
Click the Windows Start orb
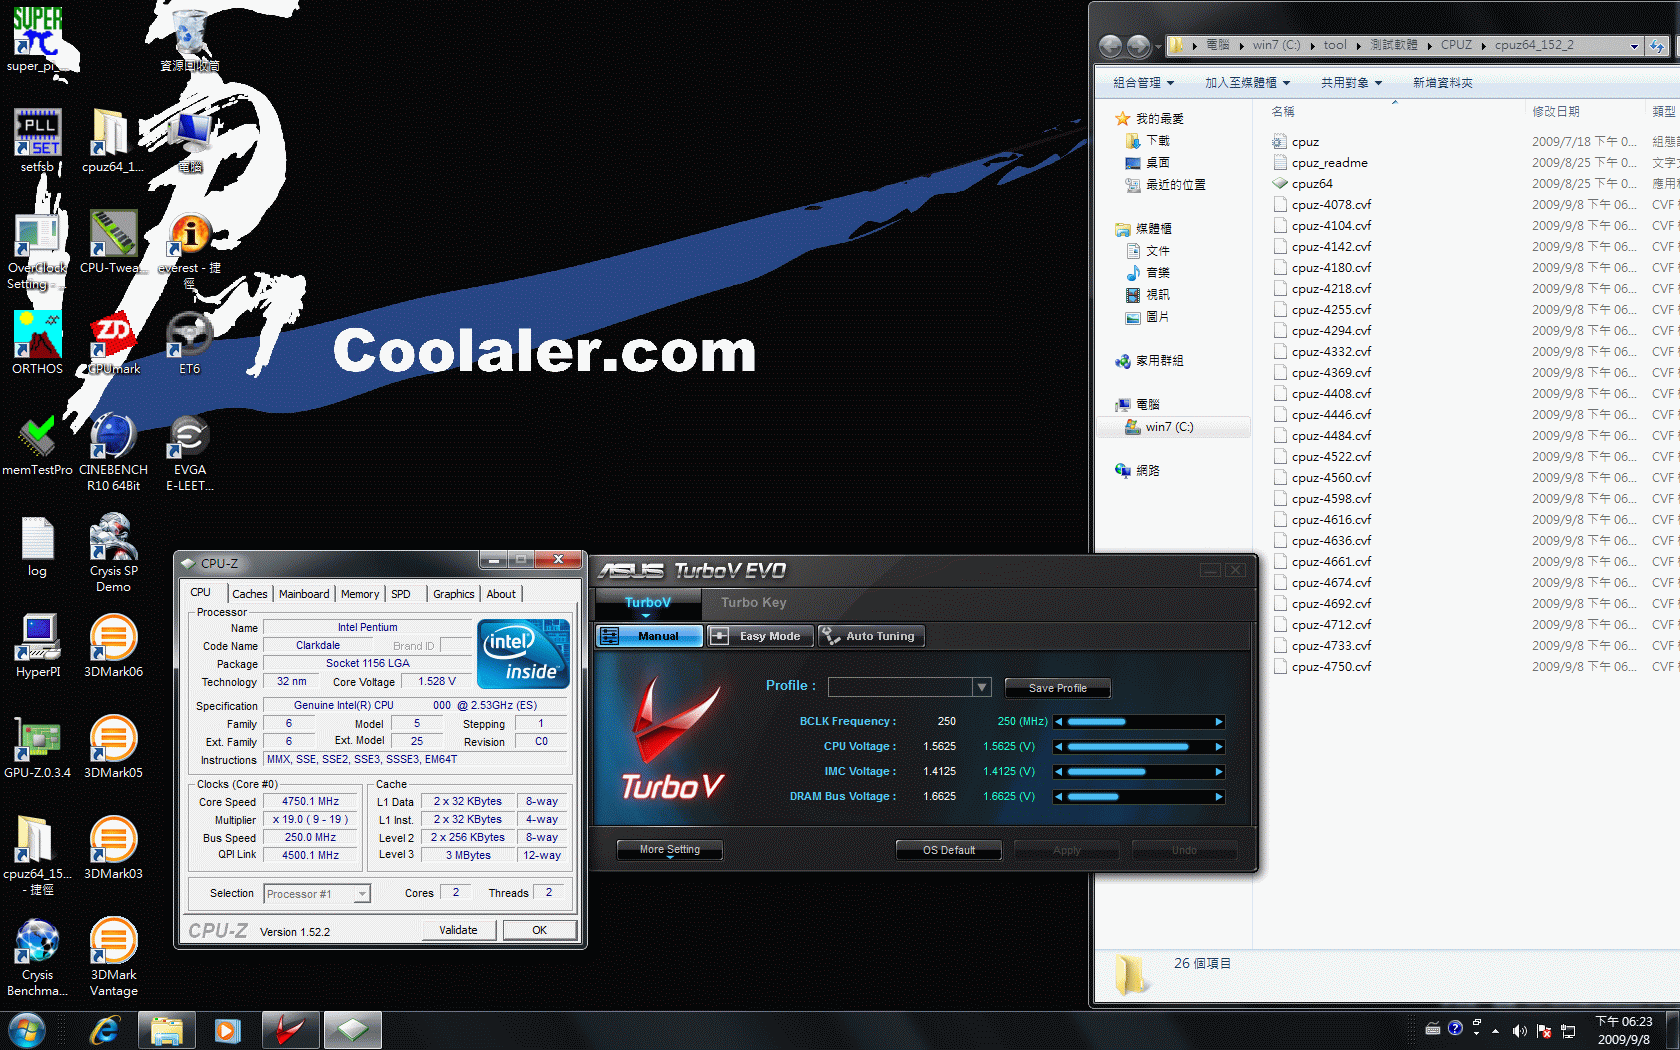pyautogui.click(x=26, y=1030)
